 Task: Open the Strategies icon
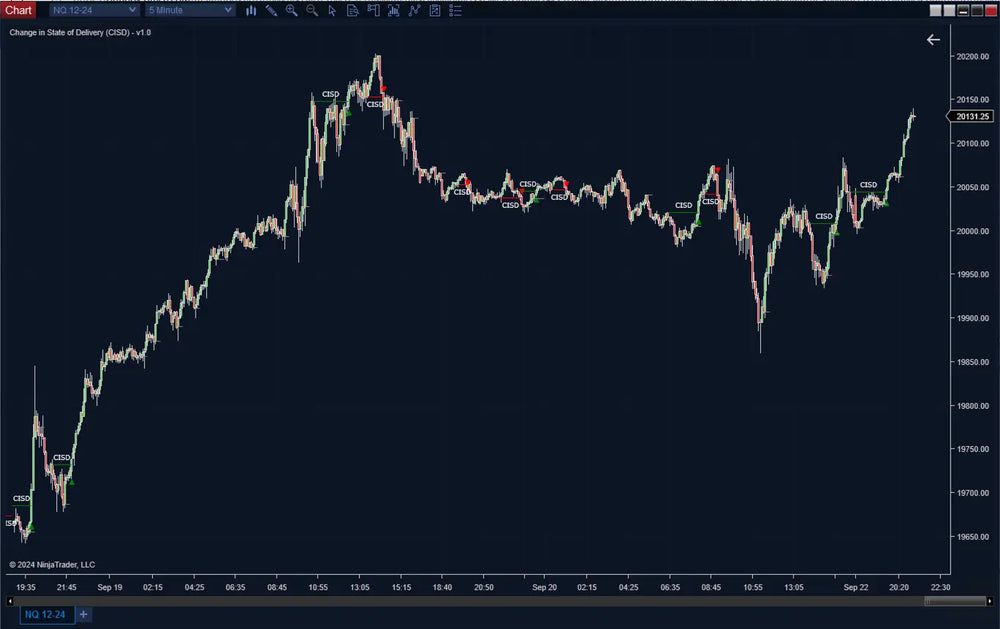[x=414, y=10]
